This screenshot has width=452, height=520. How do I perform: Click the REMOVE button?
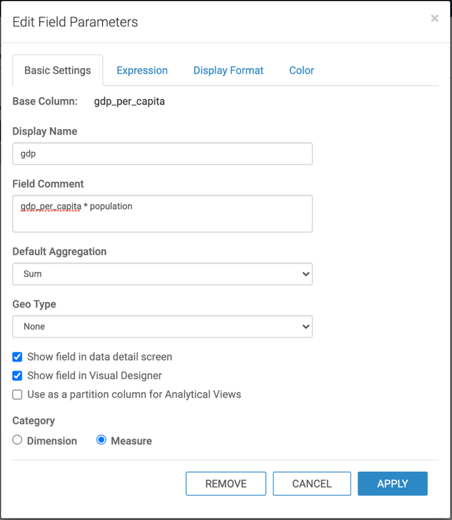pyautogui.click(x=226, y=484)
